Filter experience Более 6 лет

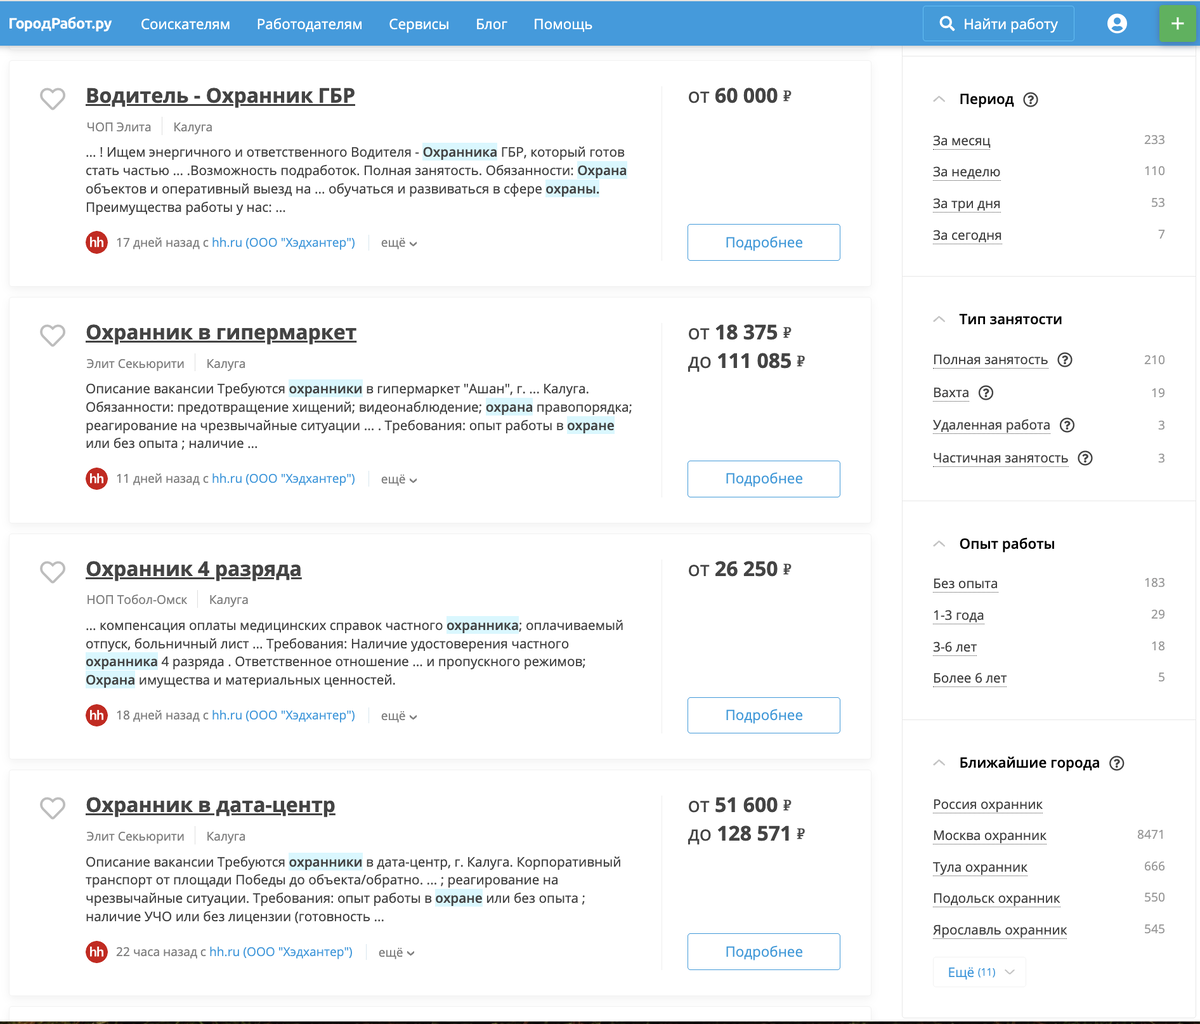970,679
